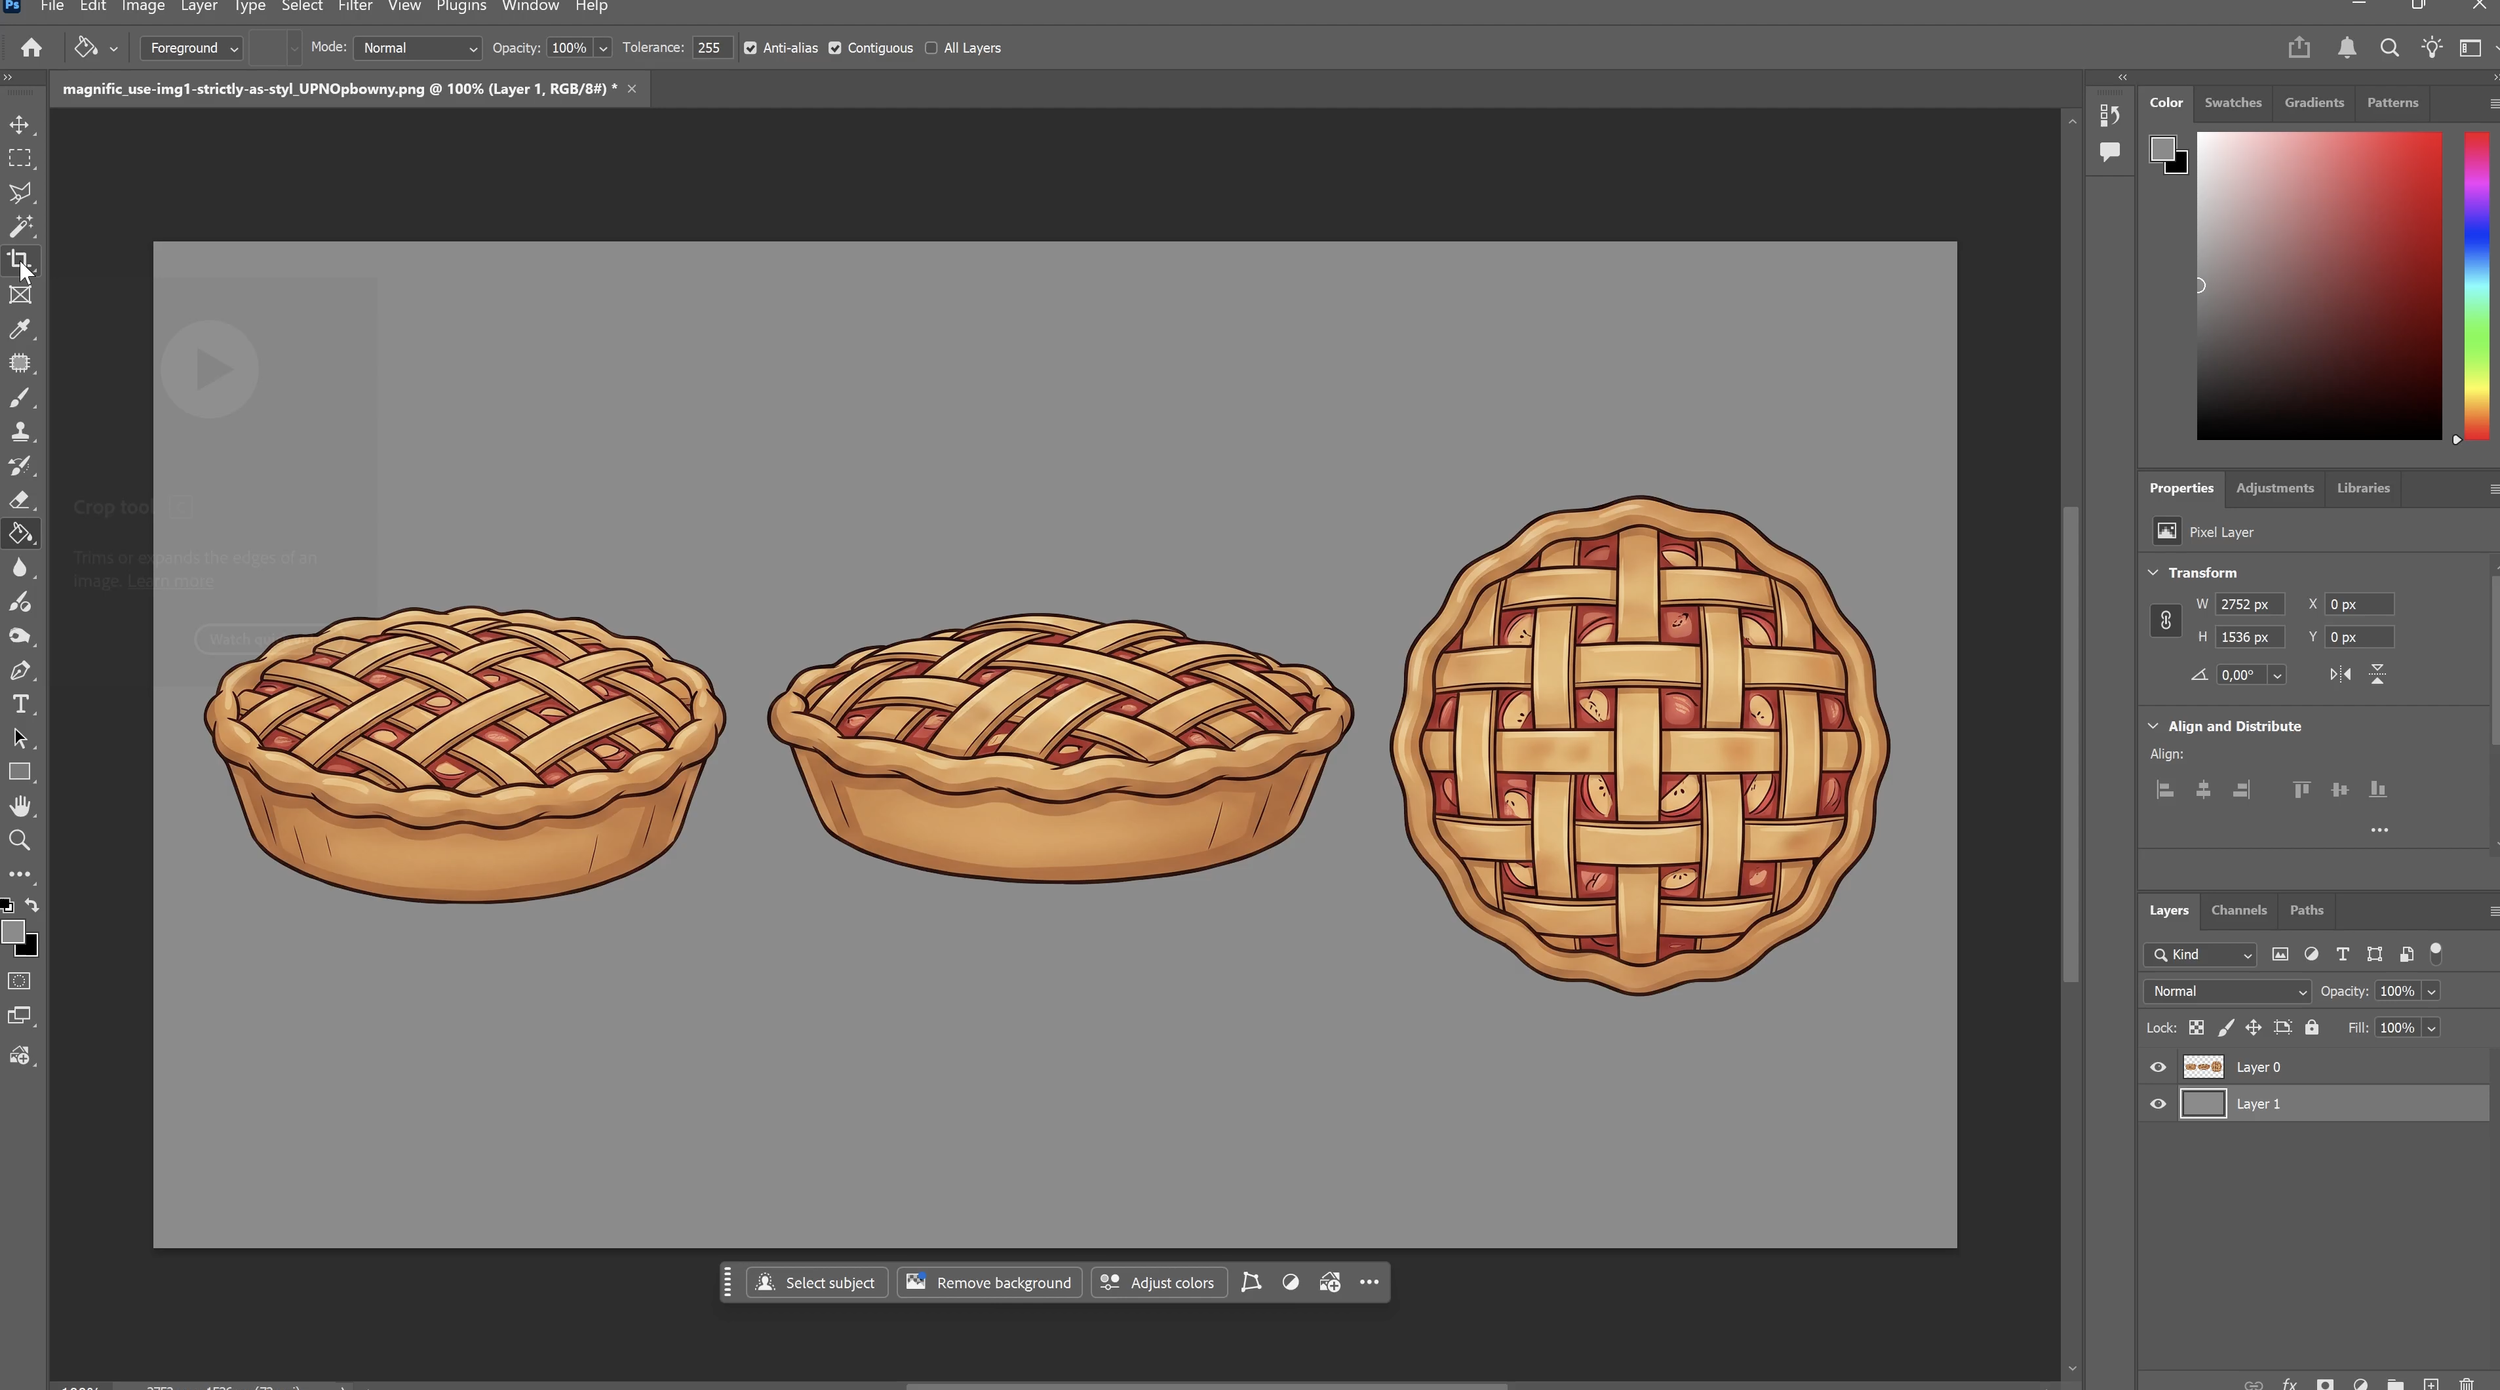This screenshot has width=2500, height=1390.
Task: Switch to the Channels tab
Action: point(2238,910)
